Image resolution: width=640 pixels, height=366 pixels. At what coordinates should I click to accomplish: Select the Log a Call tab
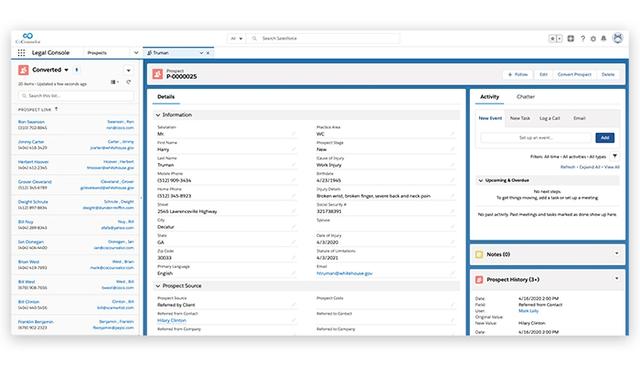[x=549, y=118]
